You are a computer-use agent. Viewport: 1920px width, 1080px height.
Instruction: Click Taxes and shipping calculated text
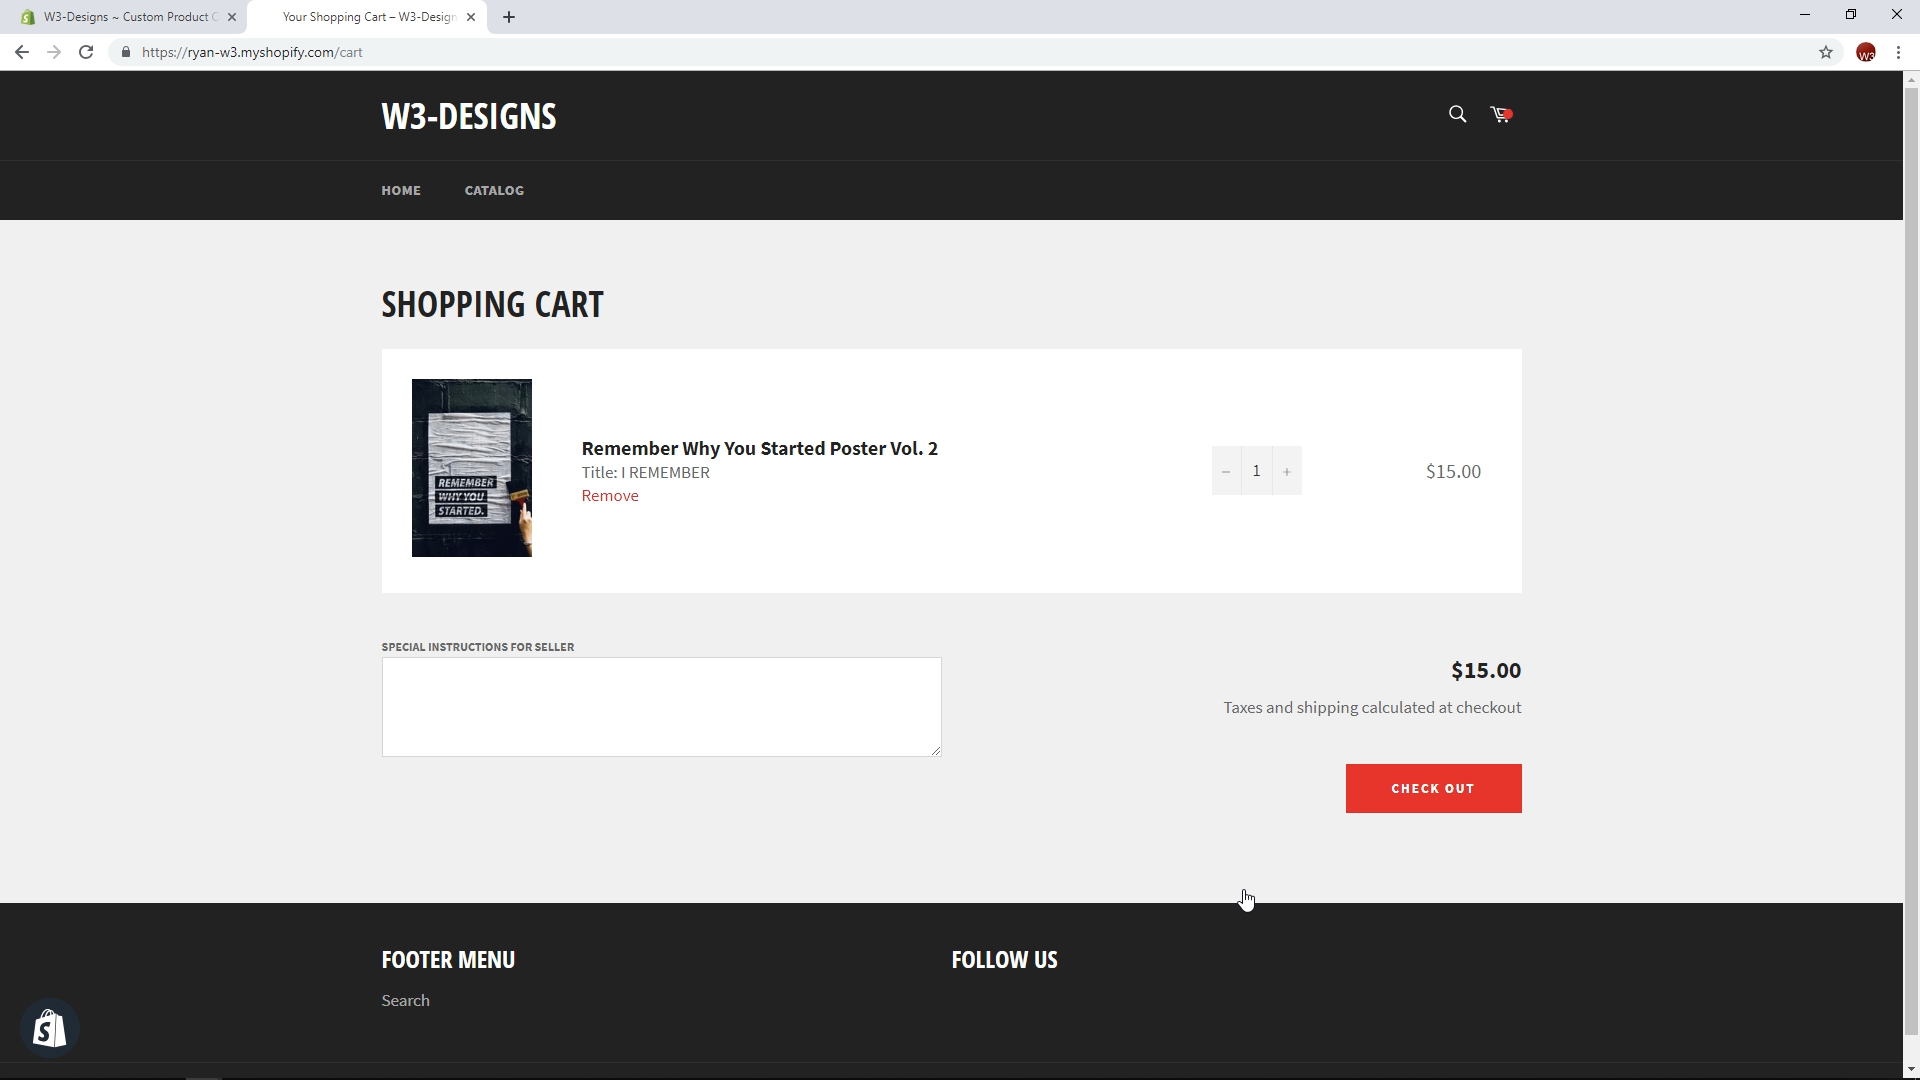pos(1372,708)
